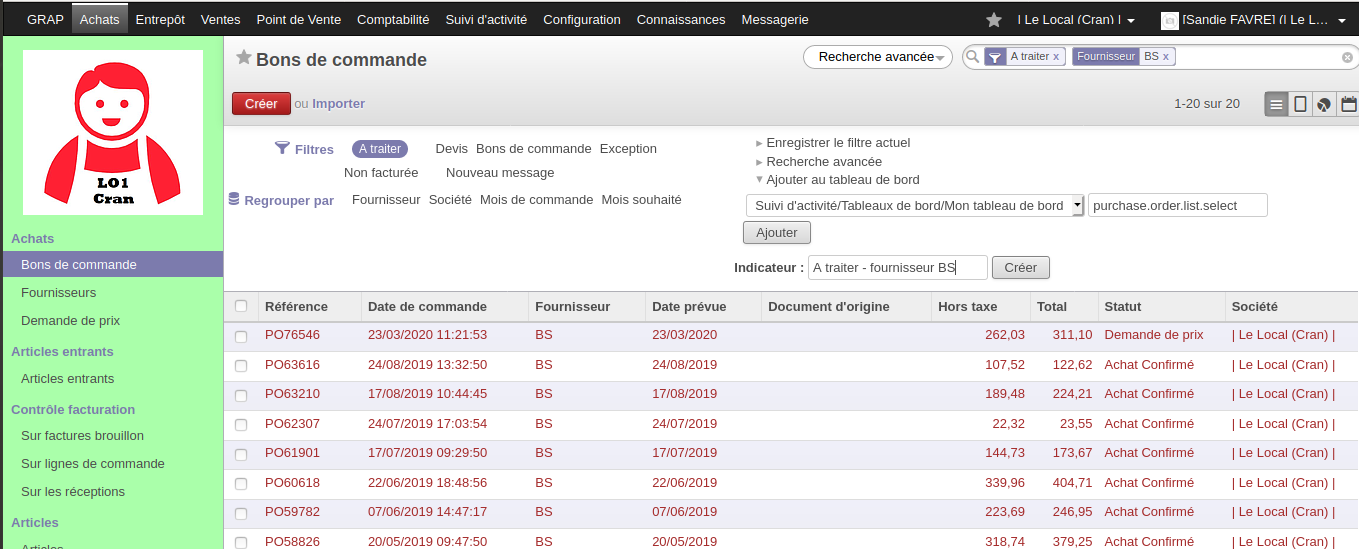This screenshot has height=549, width=1359.
Task: Open the dashboard selection combo box
Action: point(915,205)
